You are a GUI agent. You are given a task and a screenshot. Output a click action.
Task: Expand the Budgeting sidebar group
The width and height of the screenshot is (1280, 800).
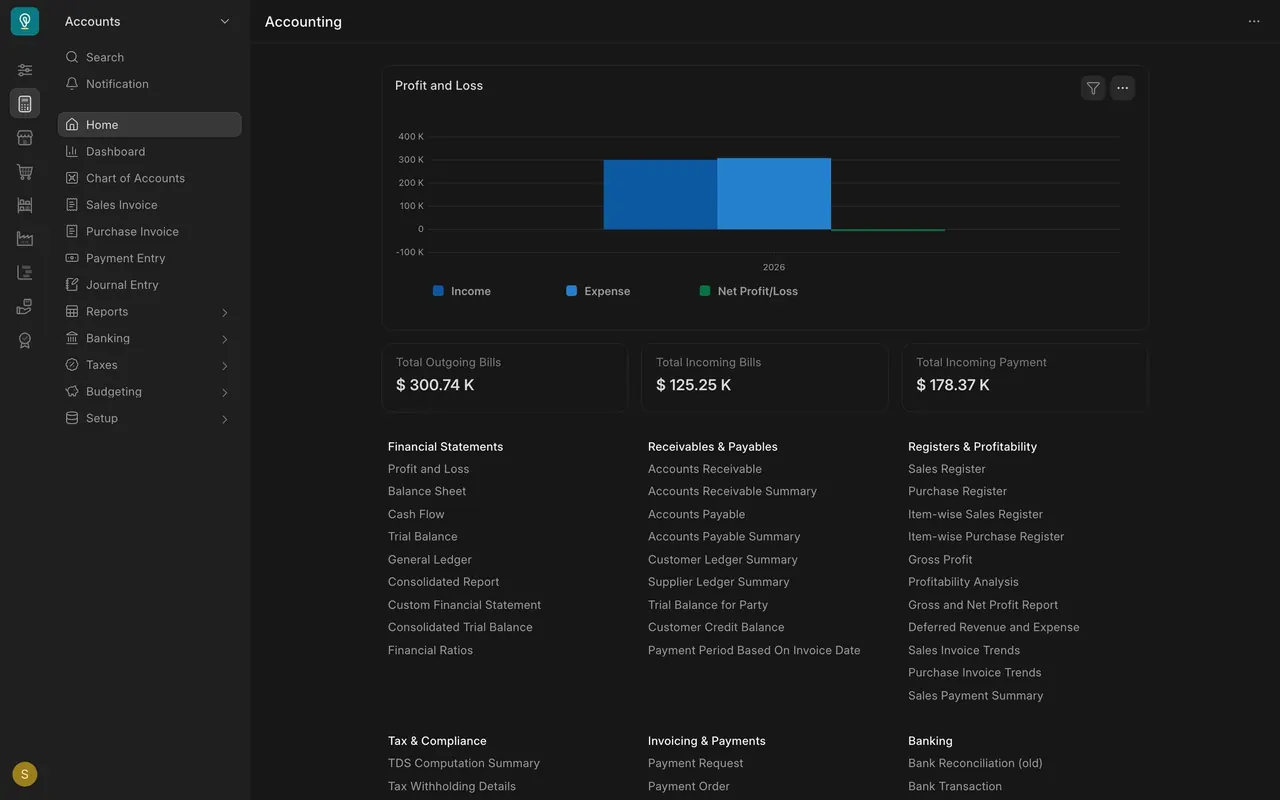point(150,392)
